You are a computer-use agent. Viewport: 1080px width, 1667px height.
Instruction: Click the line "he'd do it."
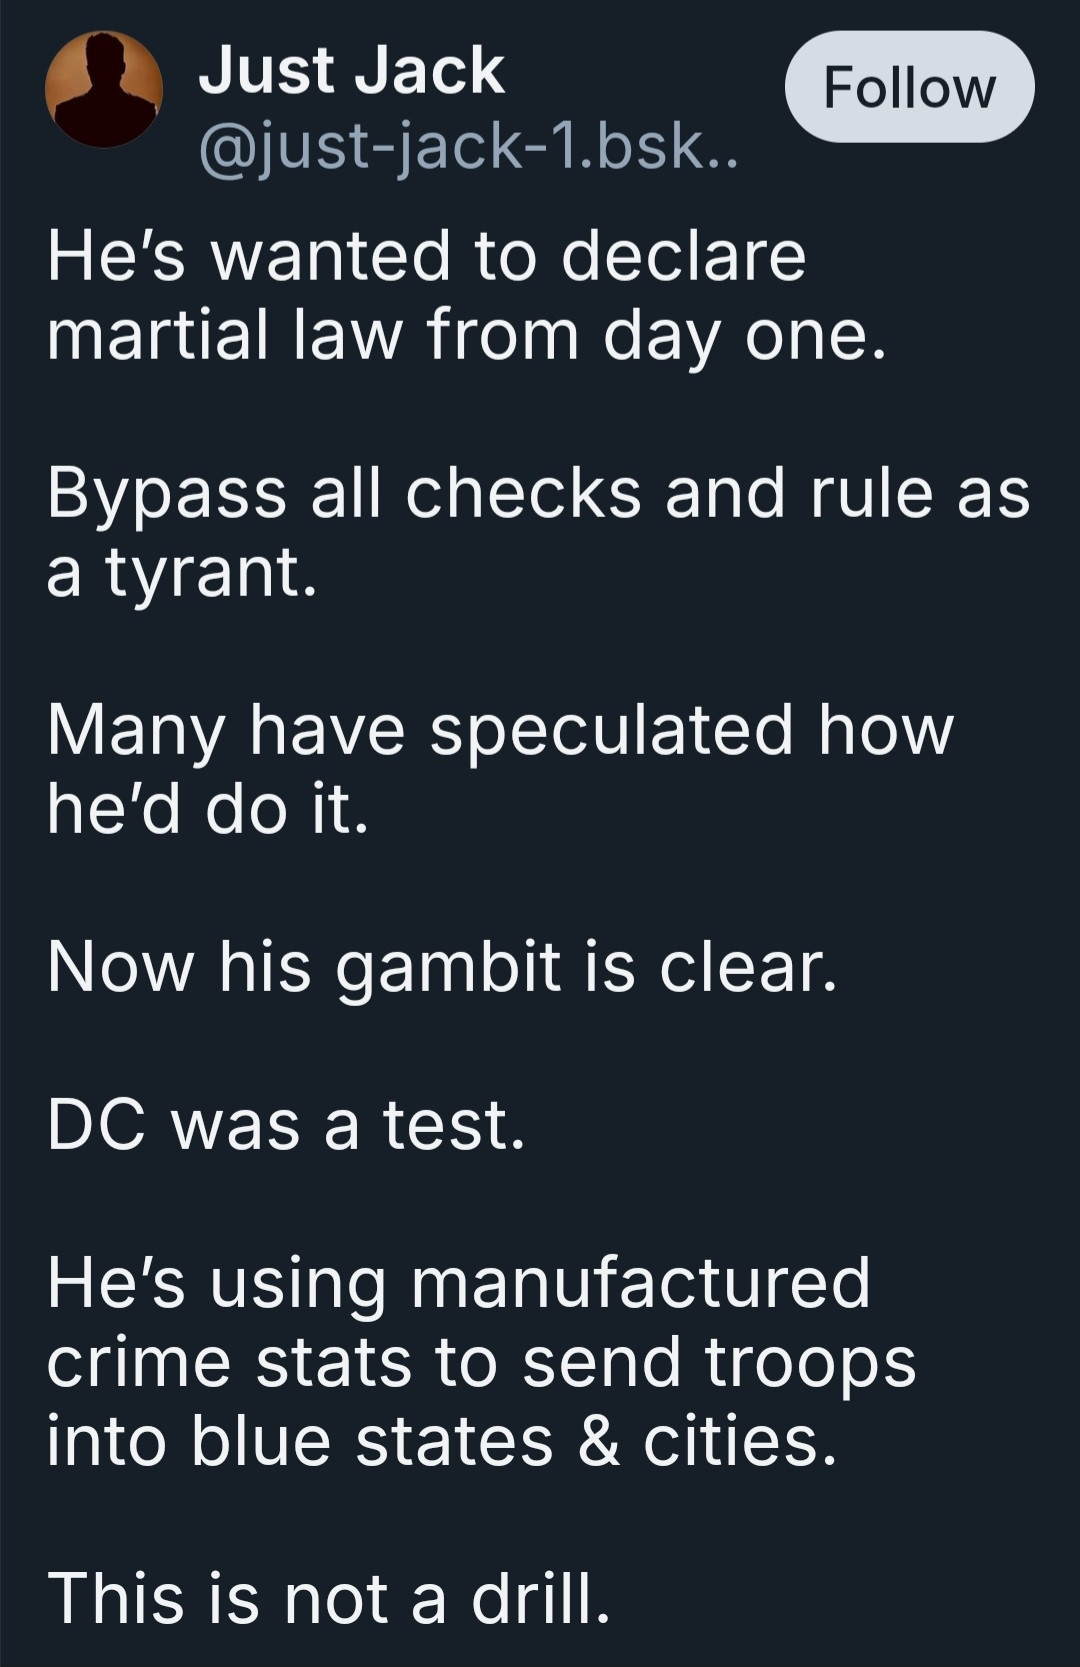pos(208,808)
